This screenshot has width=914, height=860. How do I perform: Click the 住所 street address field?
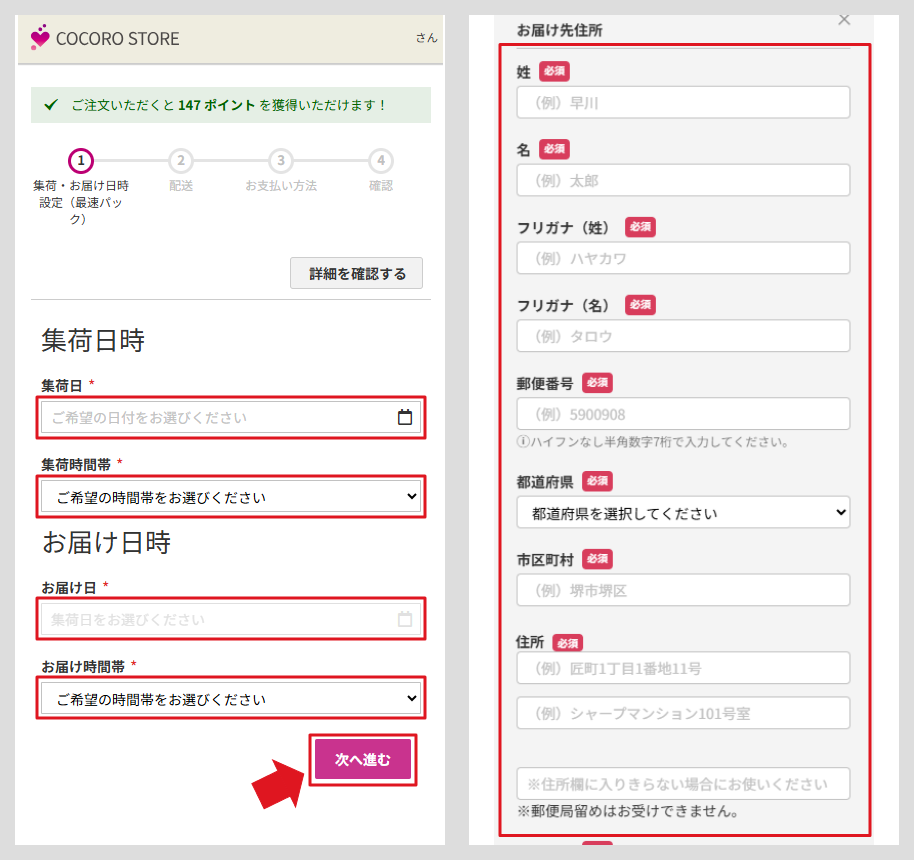coord(683,668)
